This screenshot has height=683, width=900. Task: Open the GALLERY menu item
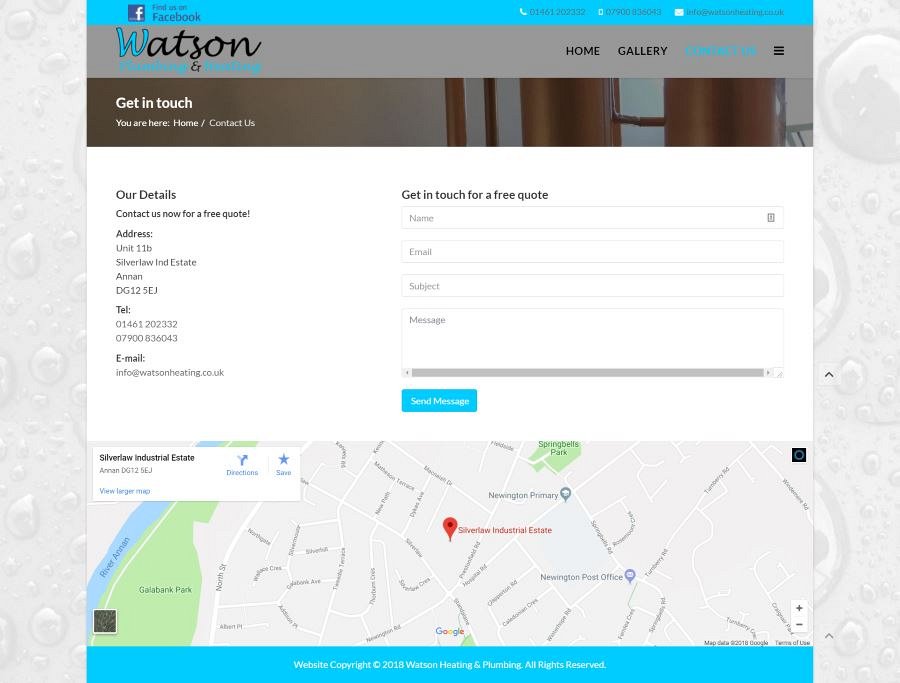[642, 51]
